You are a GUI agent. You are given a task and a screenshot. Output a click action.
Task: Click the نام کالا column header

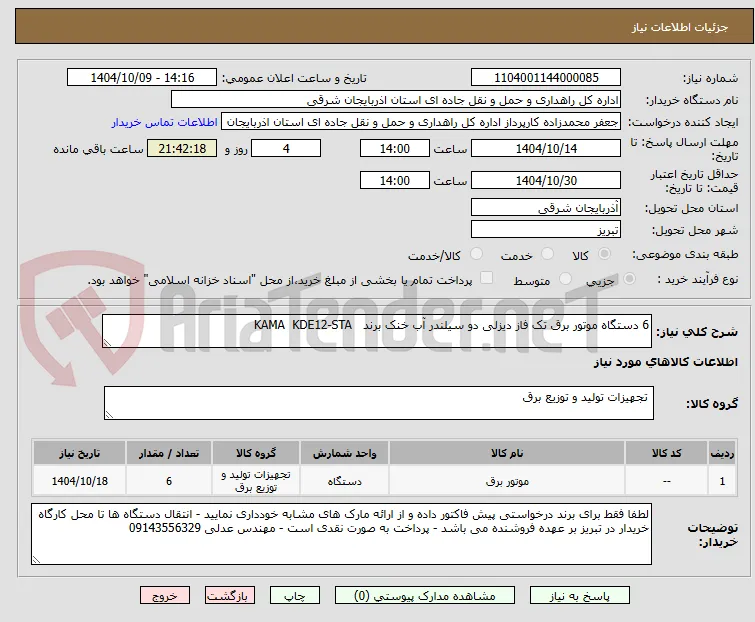coord(507,453)
